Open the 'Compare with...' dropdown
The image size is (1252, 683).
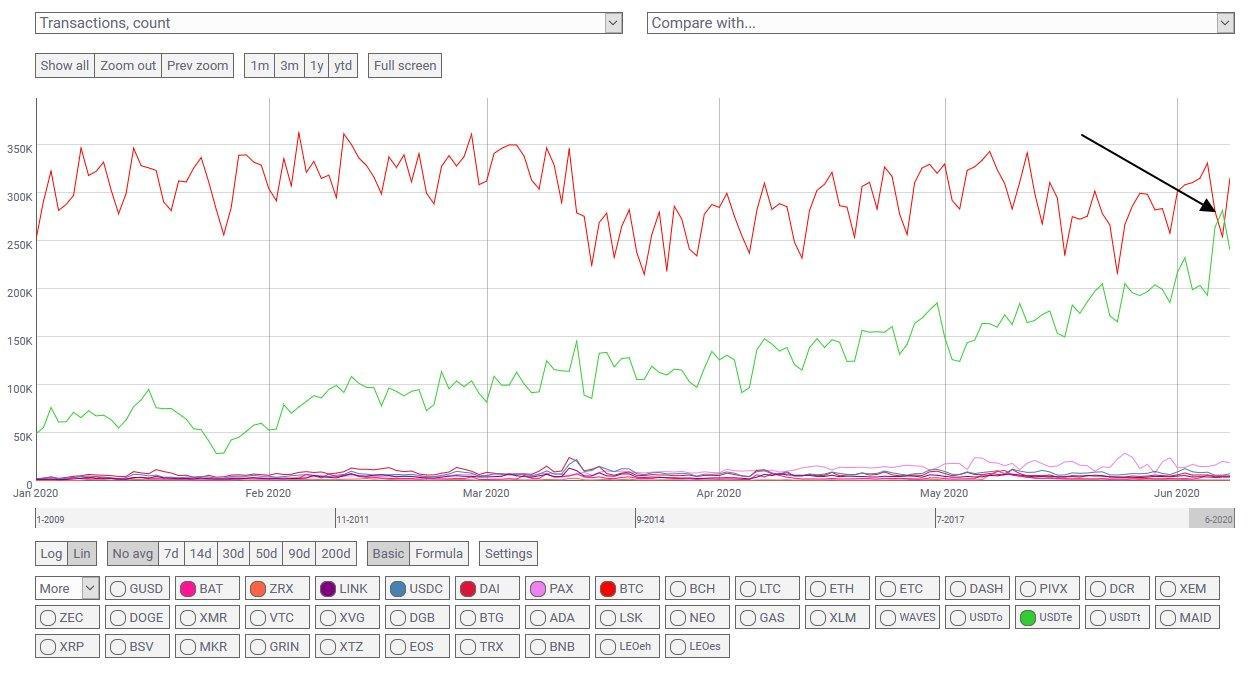(x=941, y=23)
